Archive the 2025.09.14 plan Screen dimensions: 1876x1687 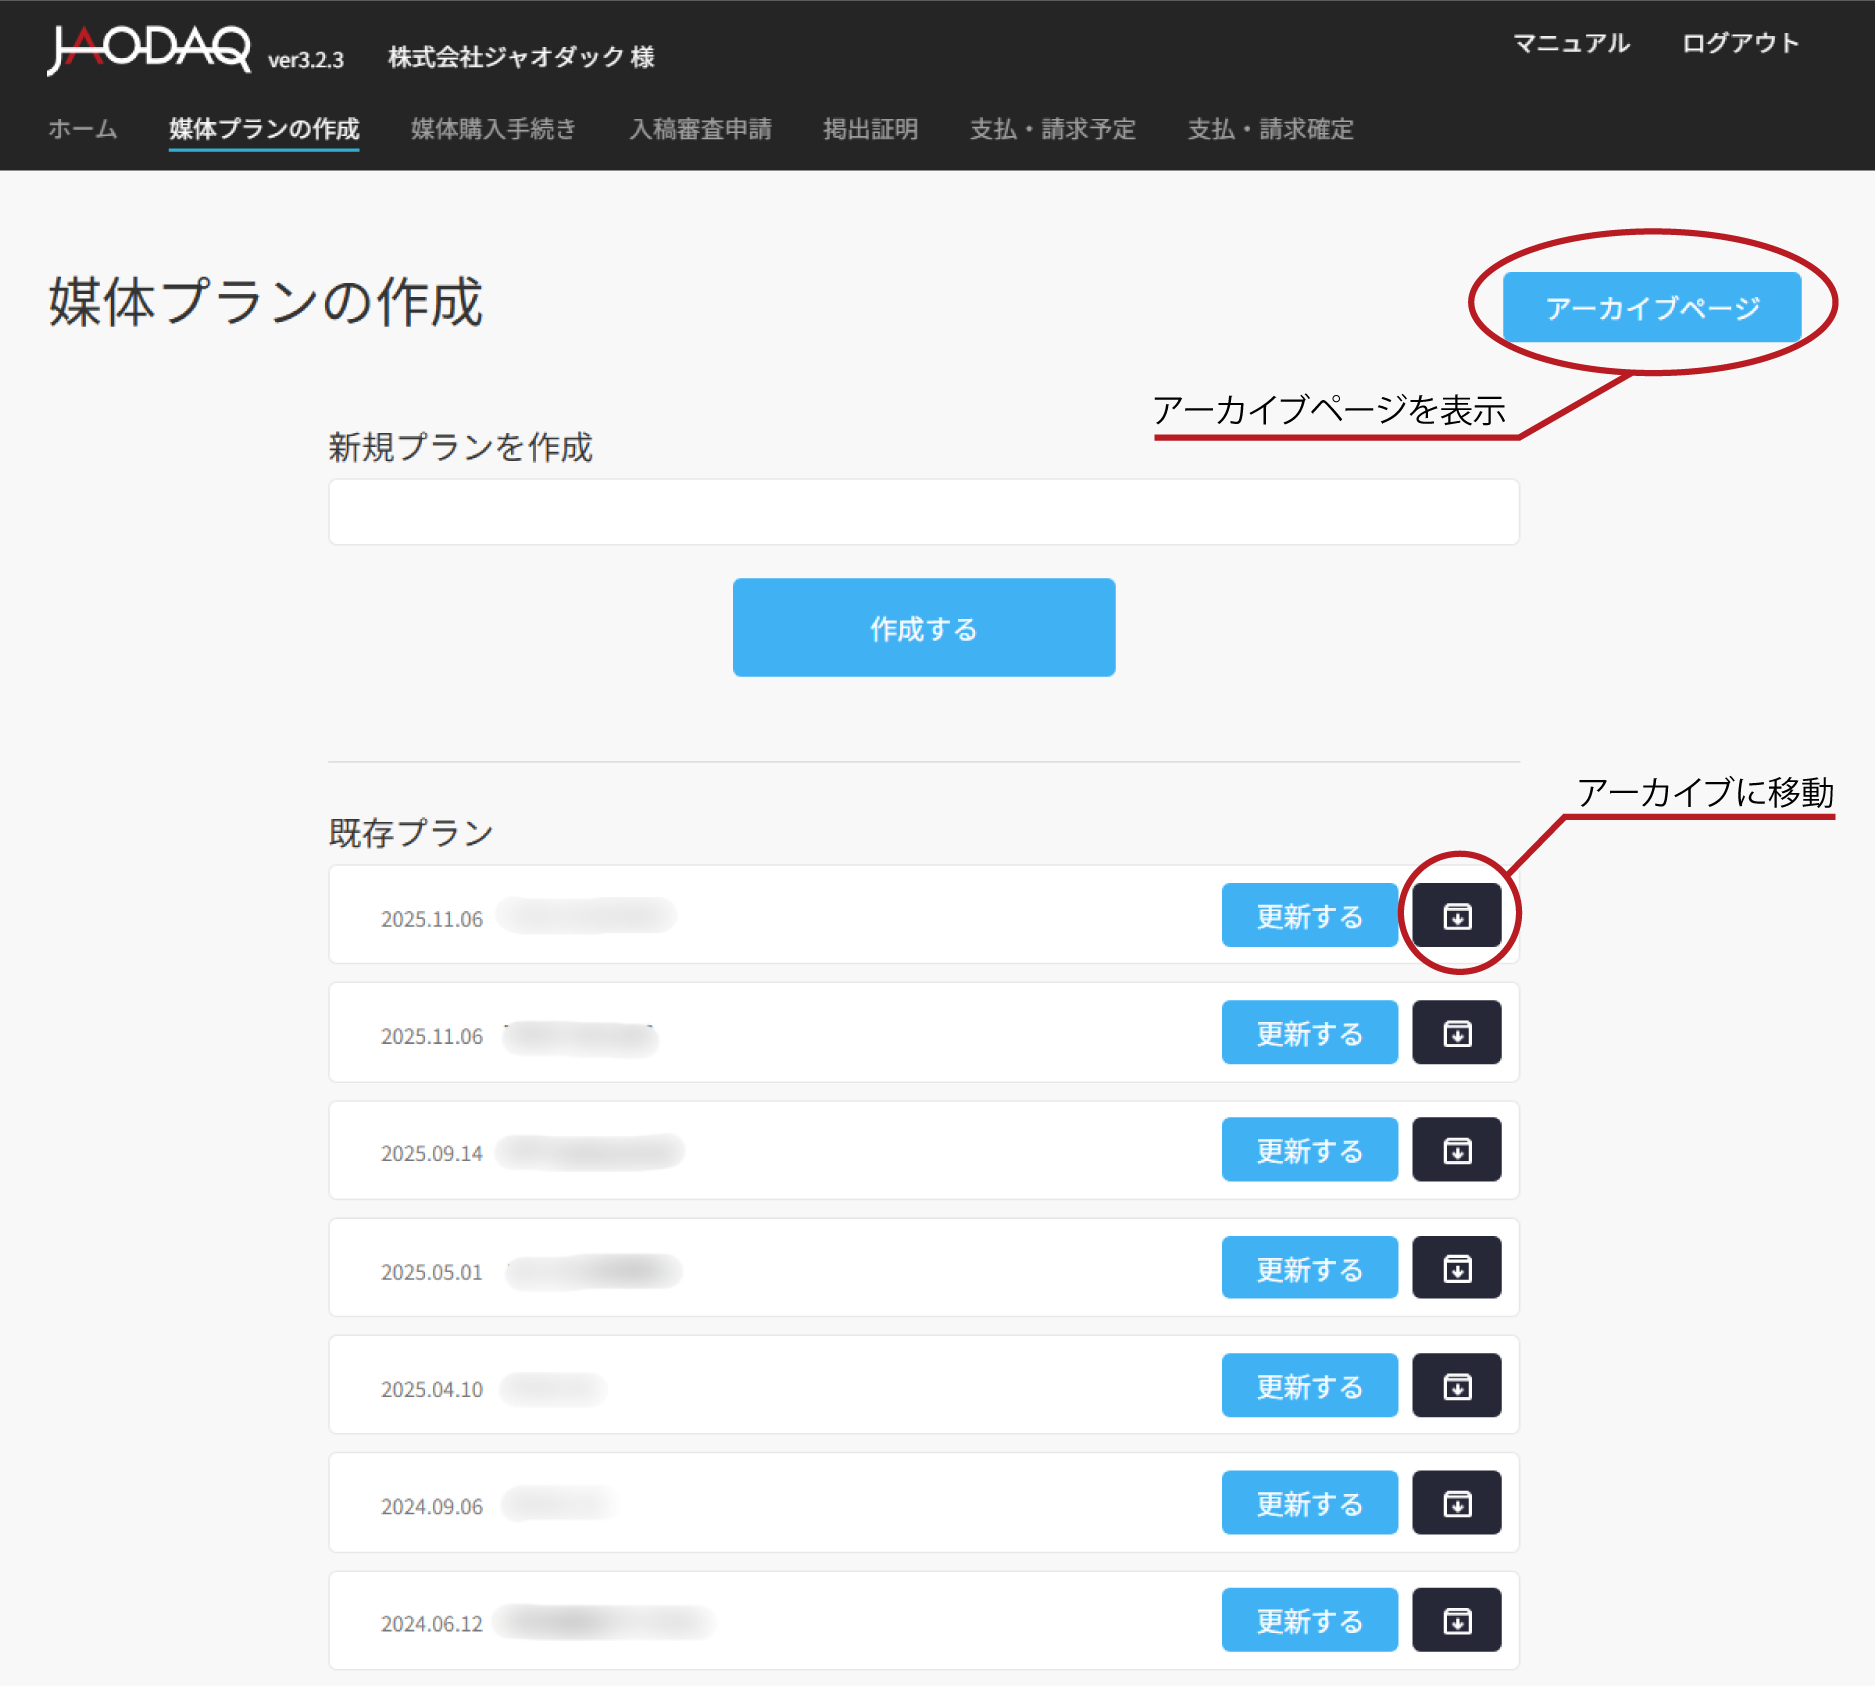(1456, 1150)
